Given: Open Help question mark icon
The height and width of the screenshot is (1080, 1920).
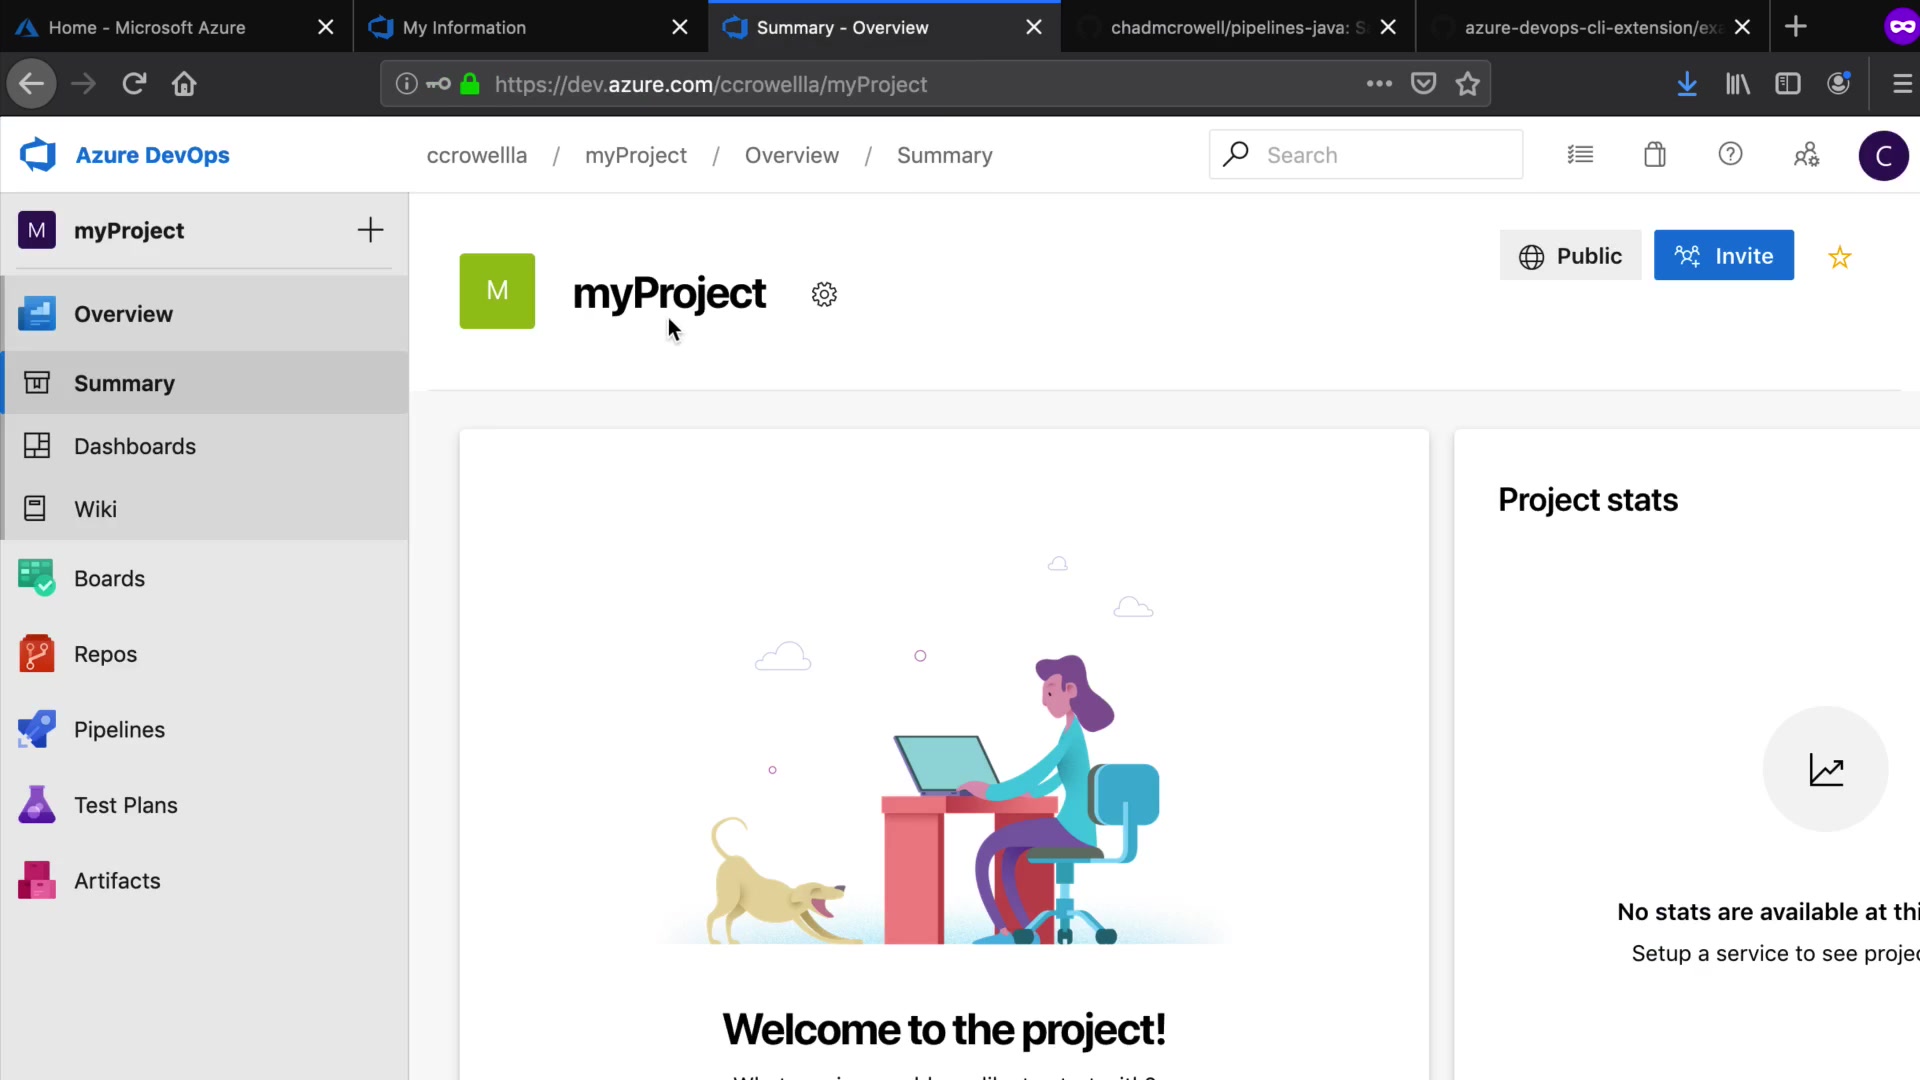Looking at the screenshot, I should pyautogui.click(x=1730, y=155).
